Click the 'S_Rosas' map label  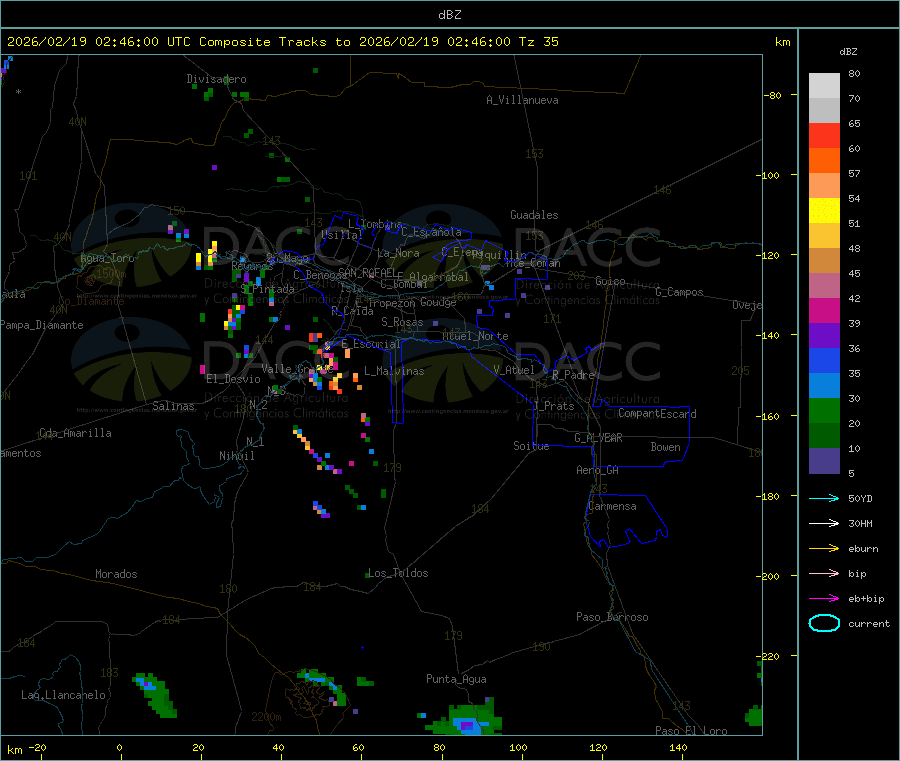(402, 322)
